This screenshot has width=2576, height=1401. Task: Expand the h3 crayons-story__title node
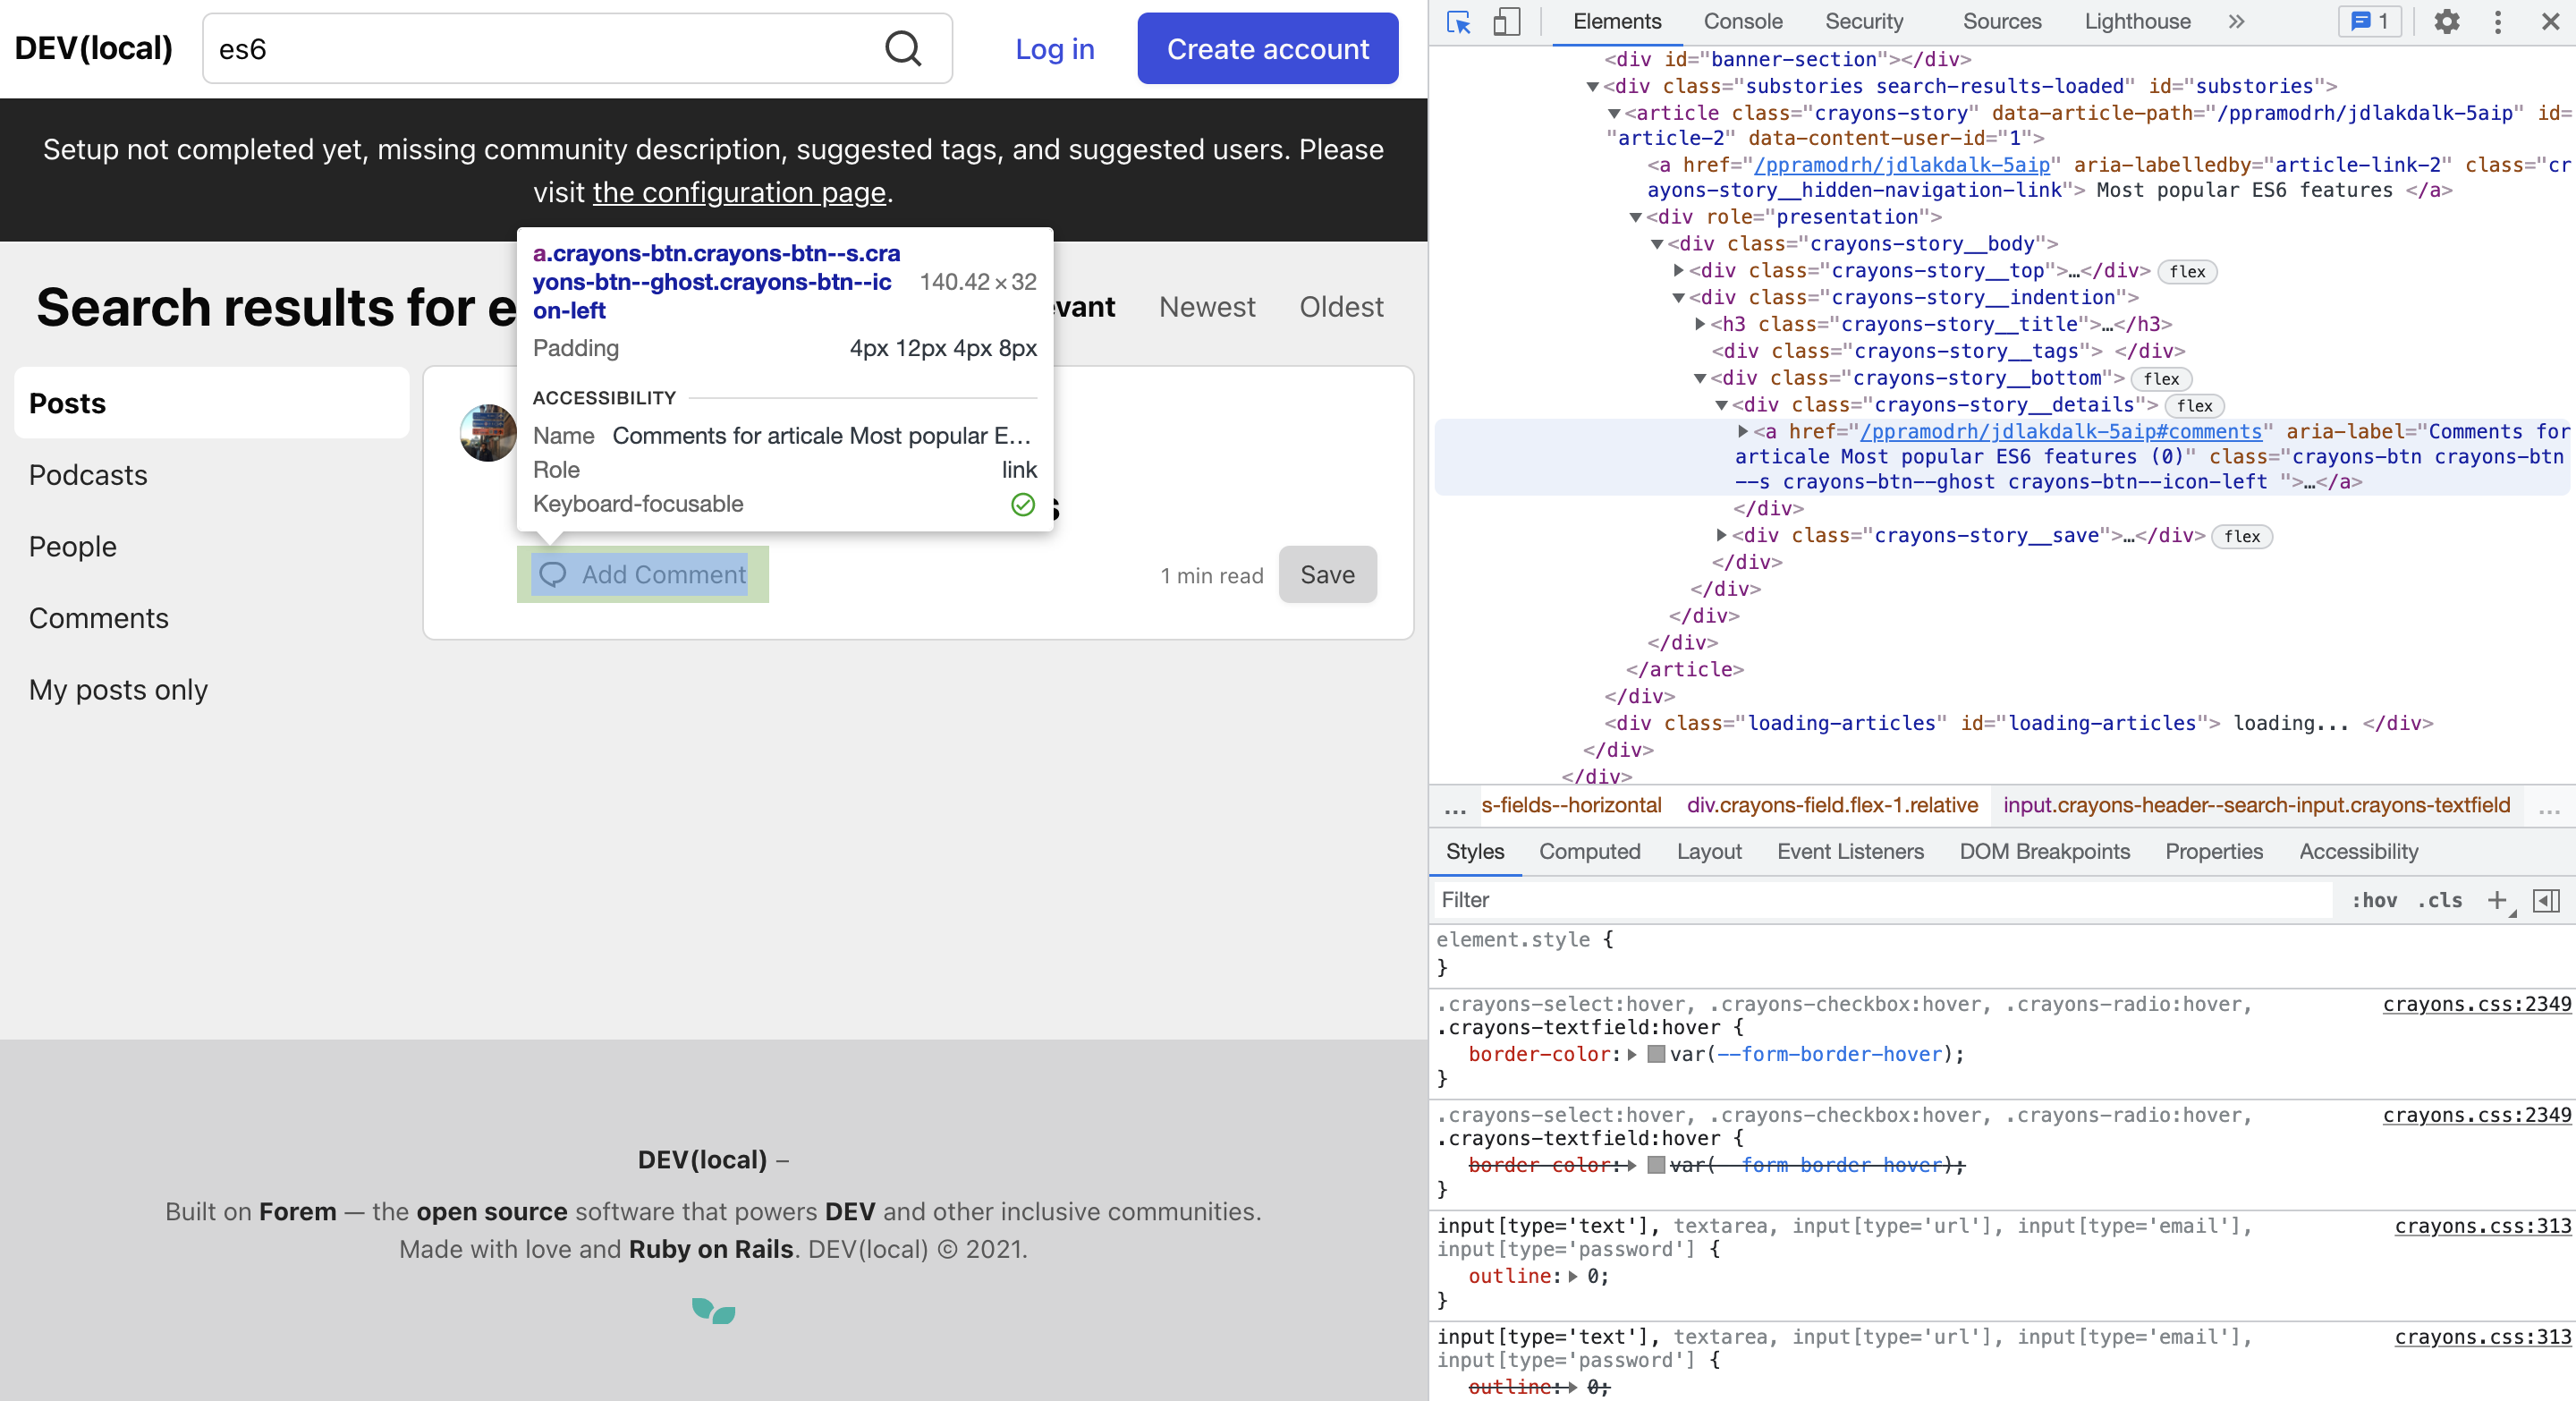1699,324
